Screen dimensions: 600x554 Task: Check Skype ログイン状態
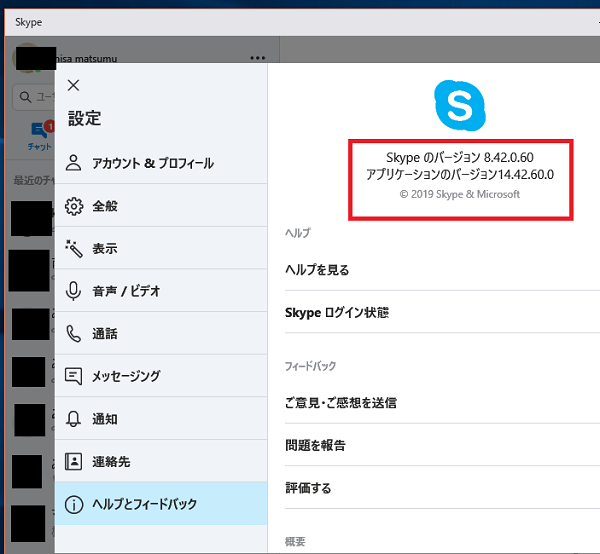coord(337,313)
